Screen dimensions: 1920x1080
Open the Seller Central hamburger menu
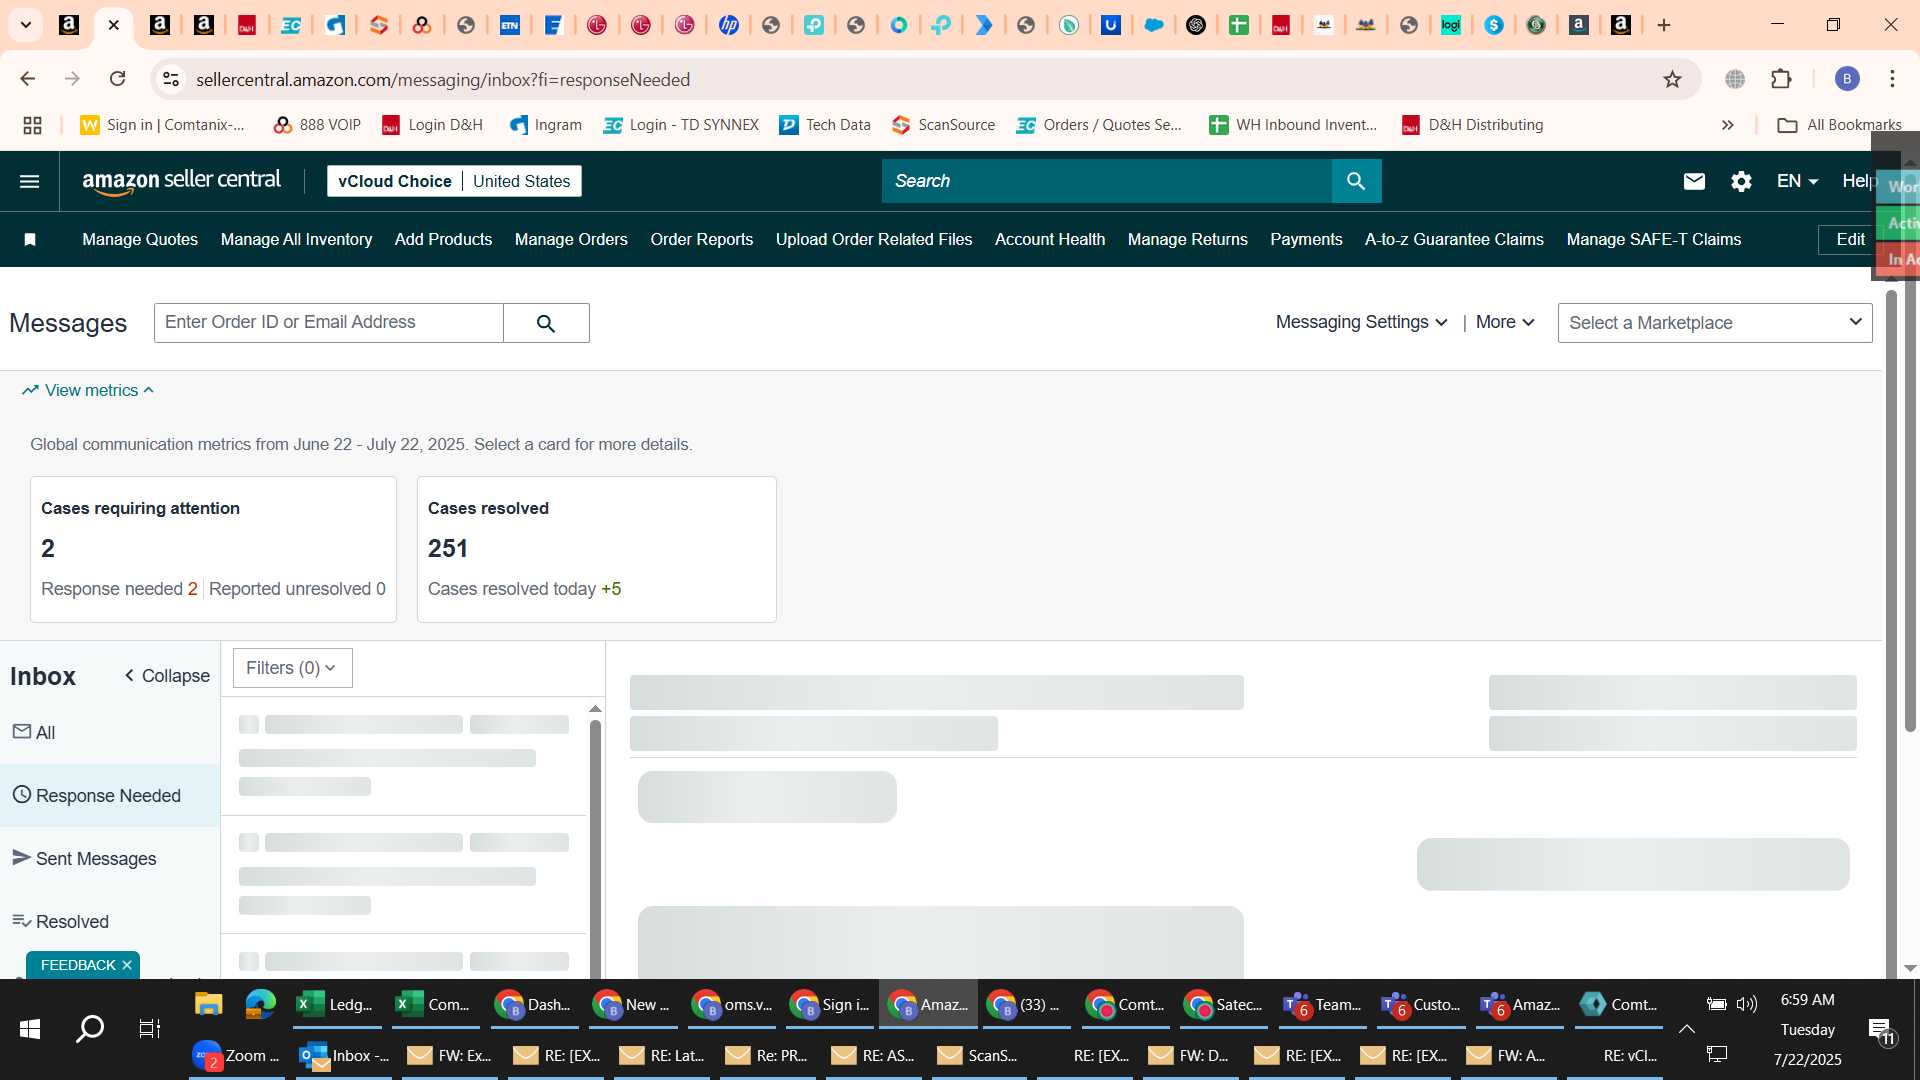coord(30,181)
